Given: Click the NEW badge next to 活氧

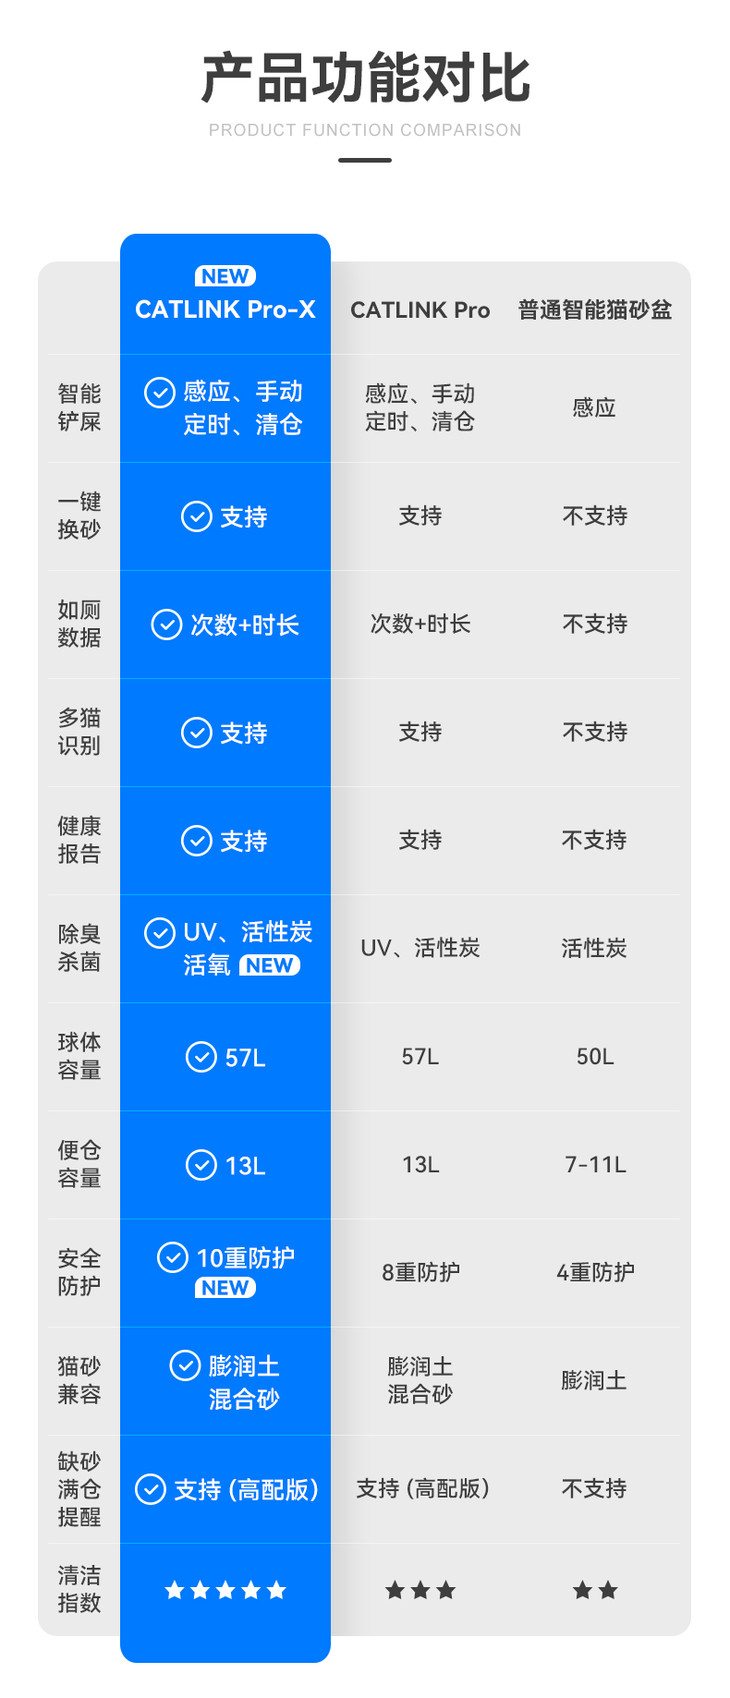Looking at the screenshot, I should click(x=269, y=965).
